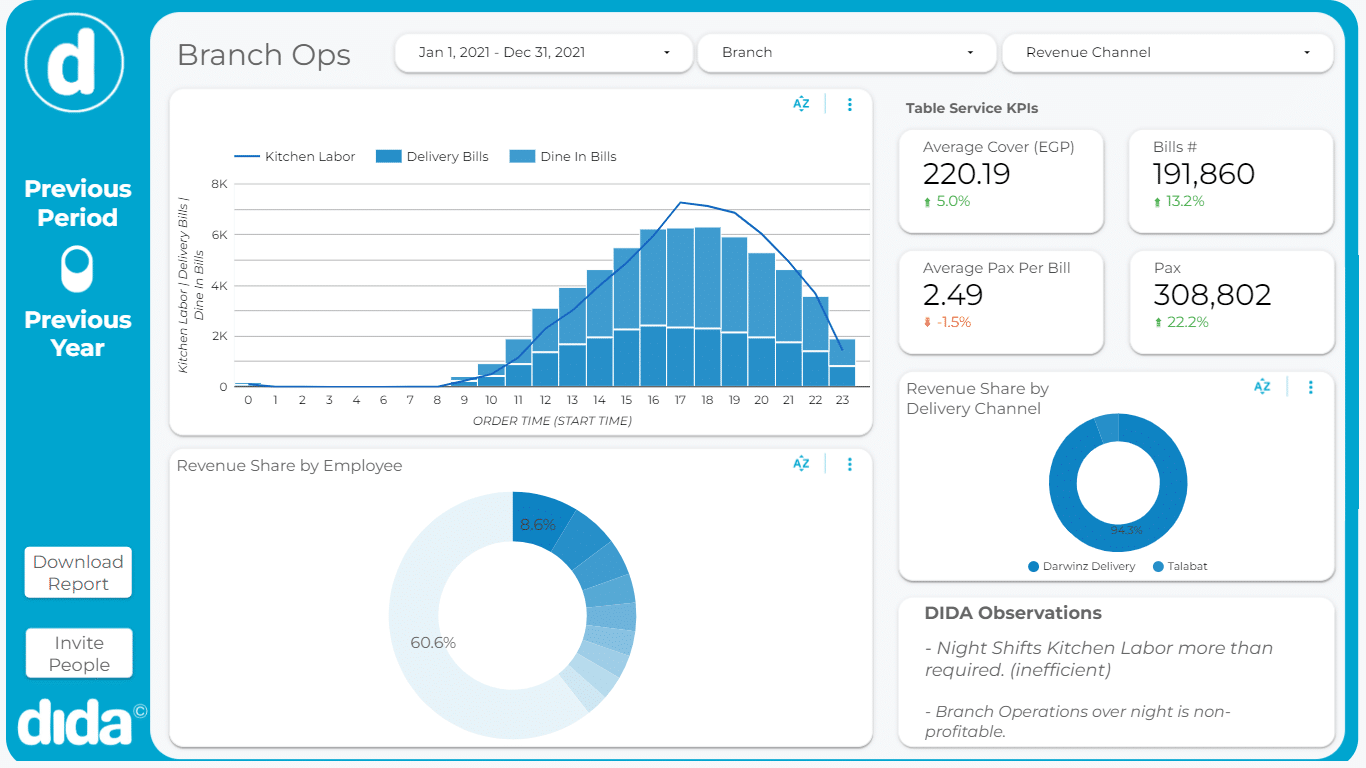This screenshot has height=768, width=1366.
Task: Click the round 'd' logo icon
Action: (75, 62)
